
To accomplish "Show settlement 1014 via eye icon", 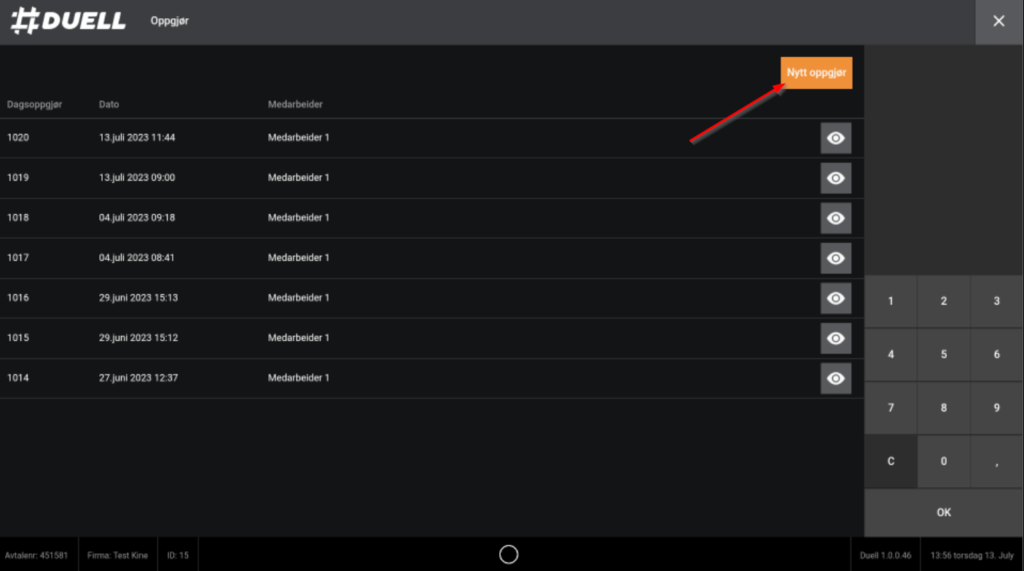I will (835, 378).
